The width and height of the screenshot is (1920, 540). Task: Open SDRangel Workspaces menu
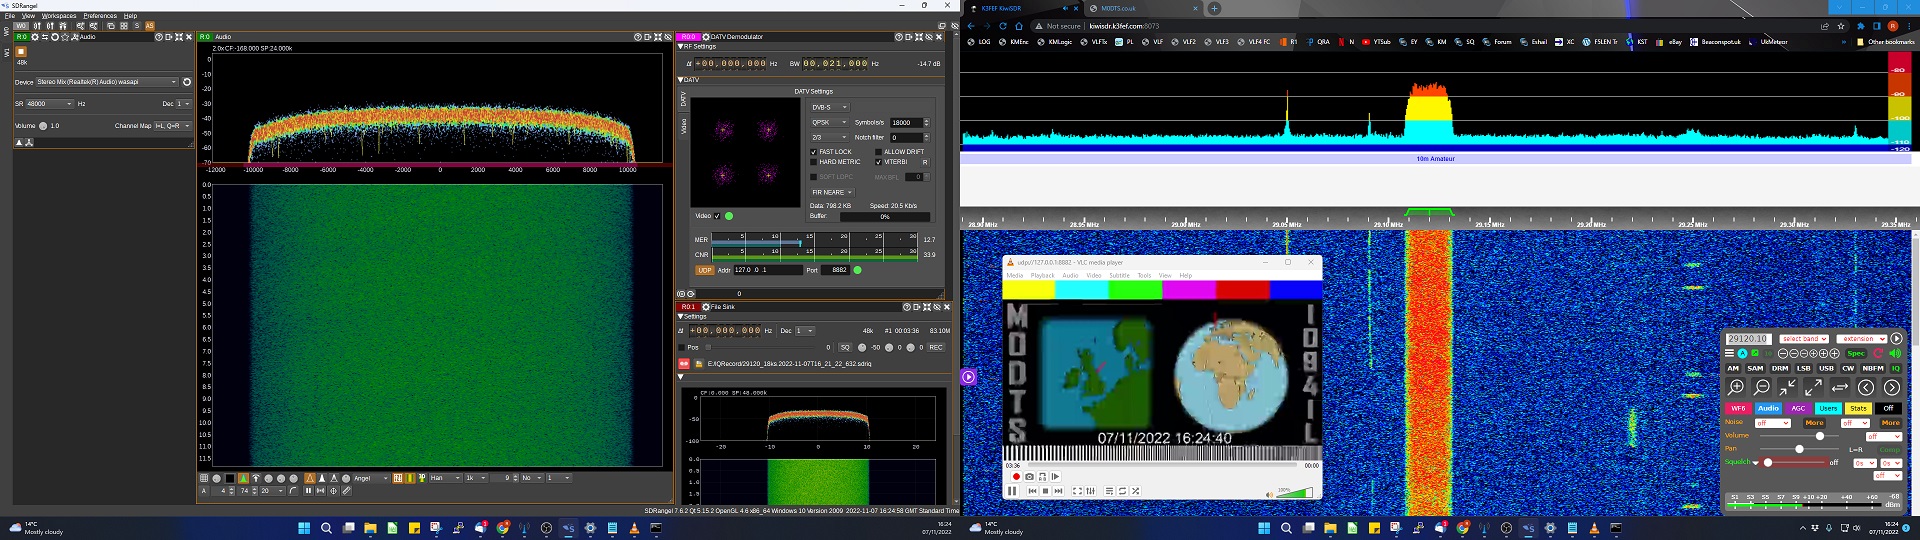coord(58,16)
